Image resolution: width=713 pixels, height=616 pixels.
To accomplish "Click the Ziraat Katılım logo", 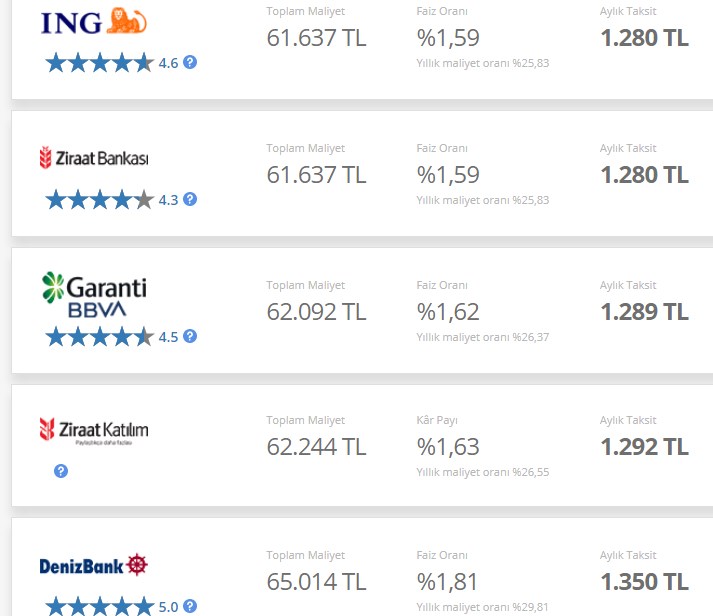I will coord(94,430).
